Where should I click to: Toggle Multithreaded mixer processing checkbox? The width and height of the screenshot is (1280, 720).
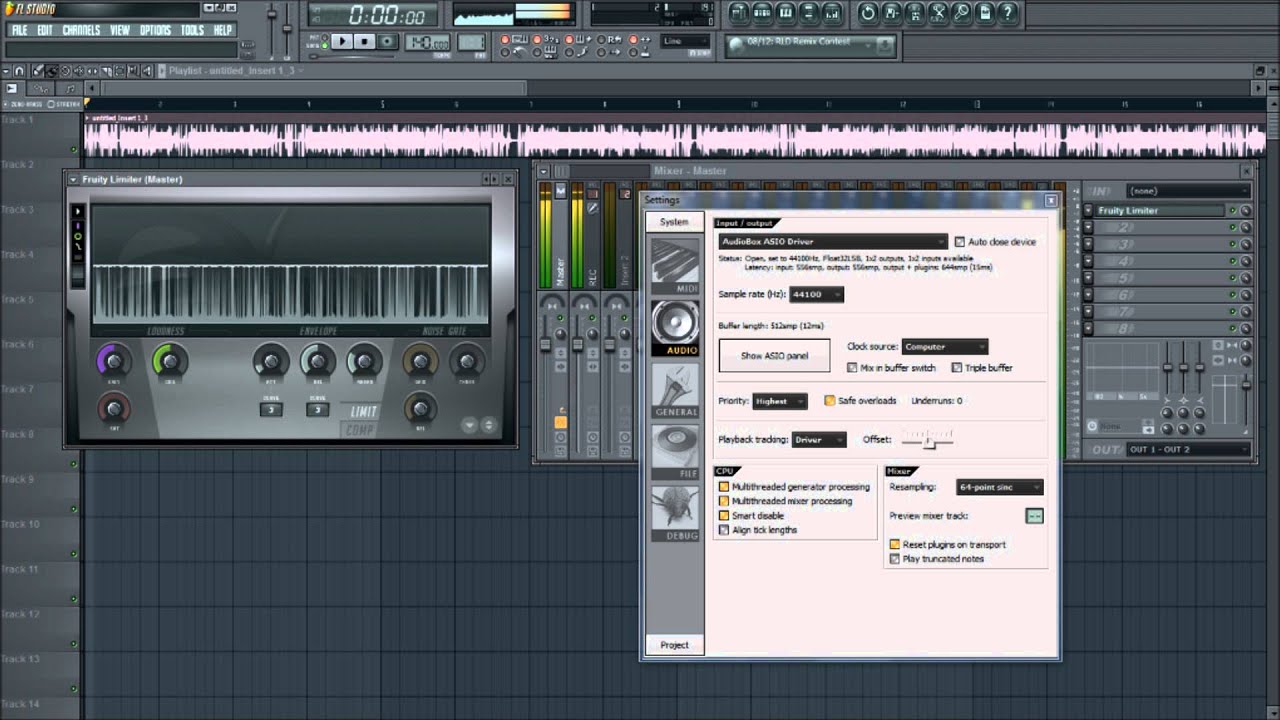click(x=724, y=501)
